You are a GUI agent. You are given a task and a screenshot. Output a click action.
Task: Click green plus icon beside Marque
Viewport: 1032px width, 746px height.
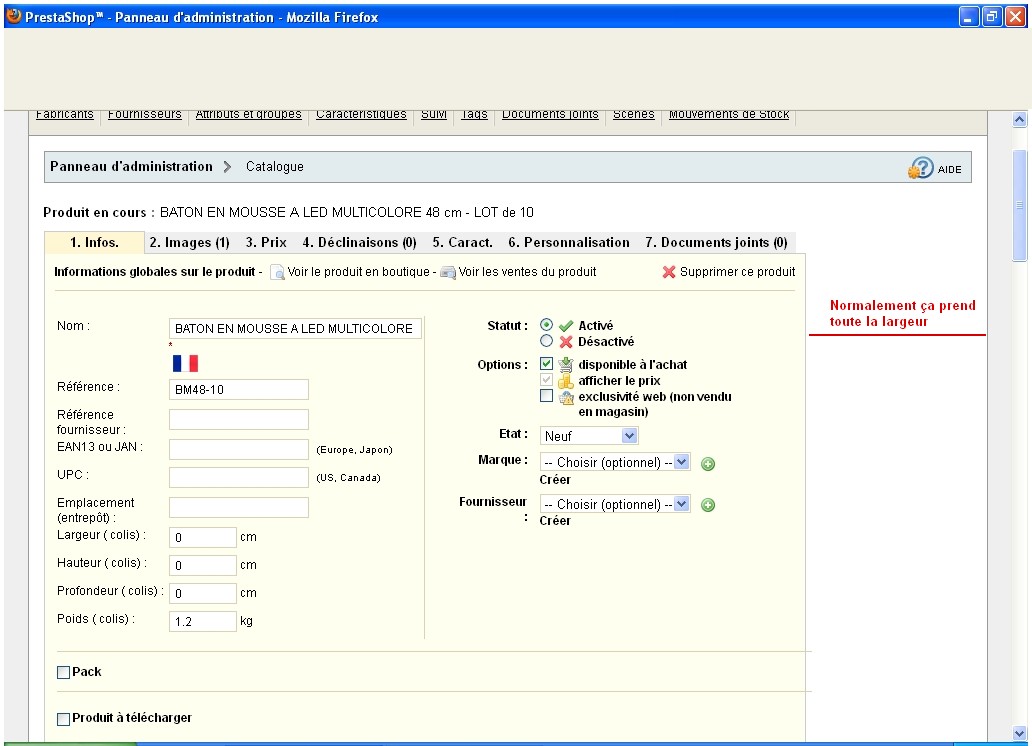click(708, 464)
